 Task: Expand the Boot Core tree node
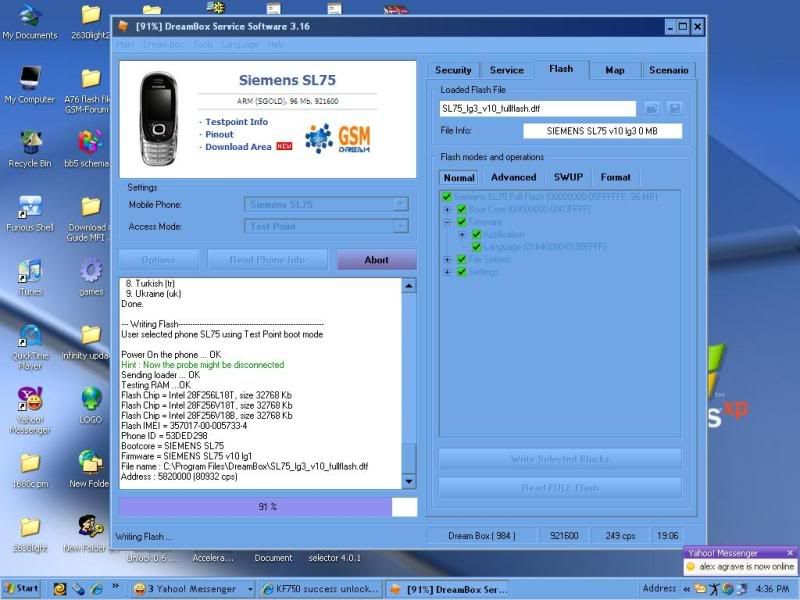447,209
